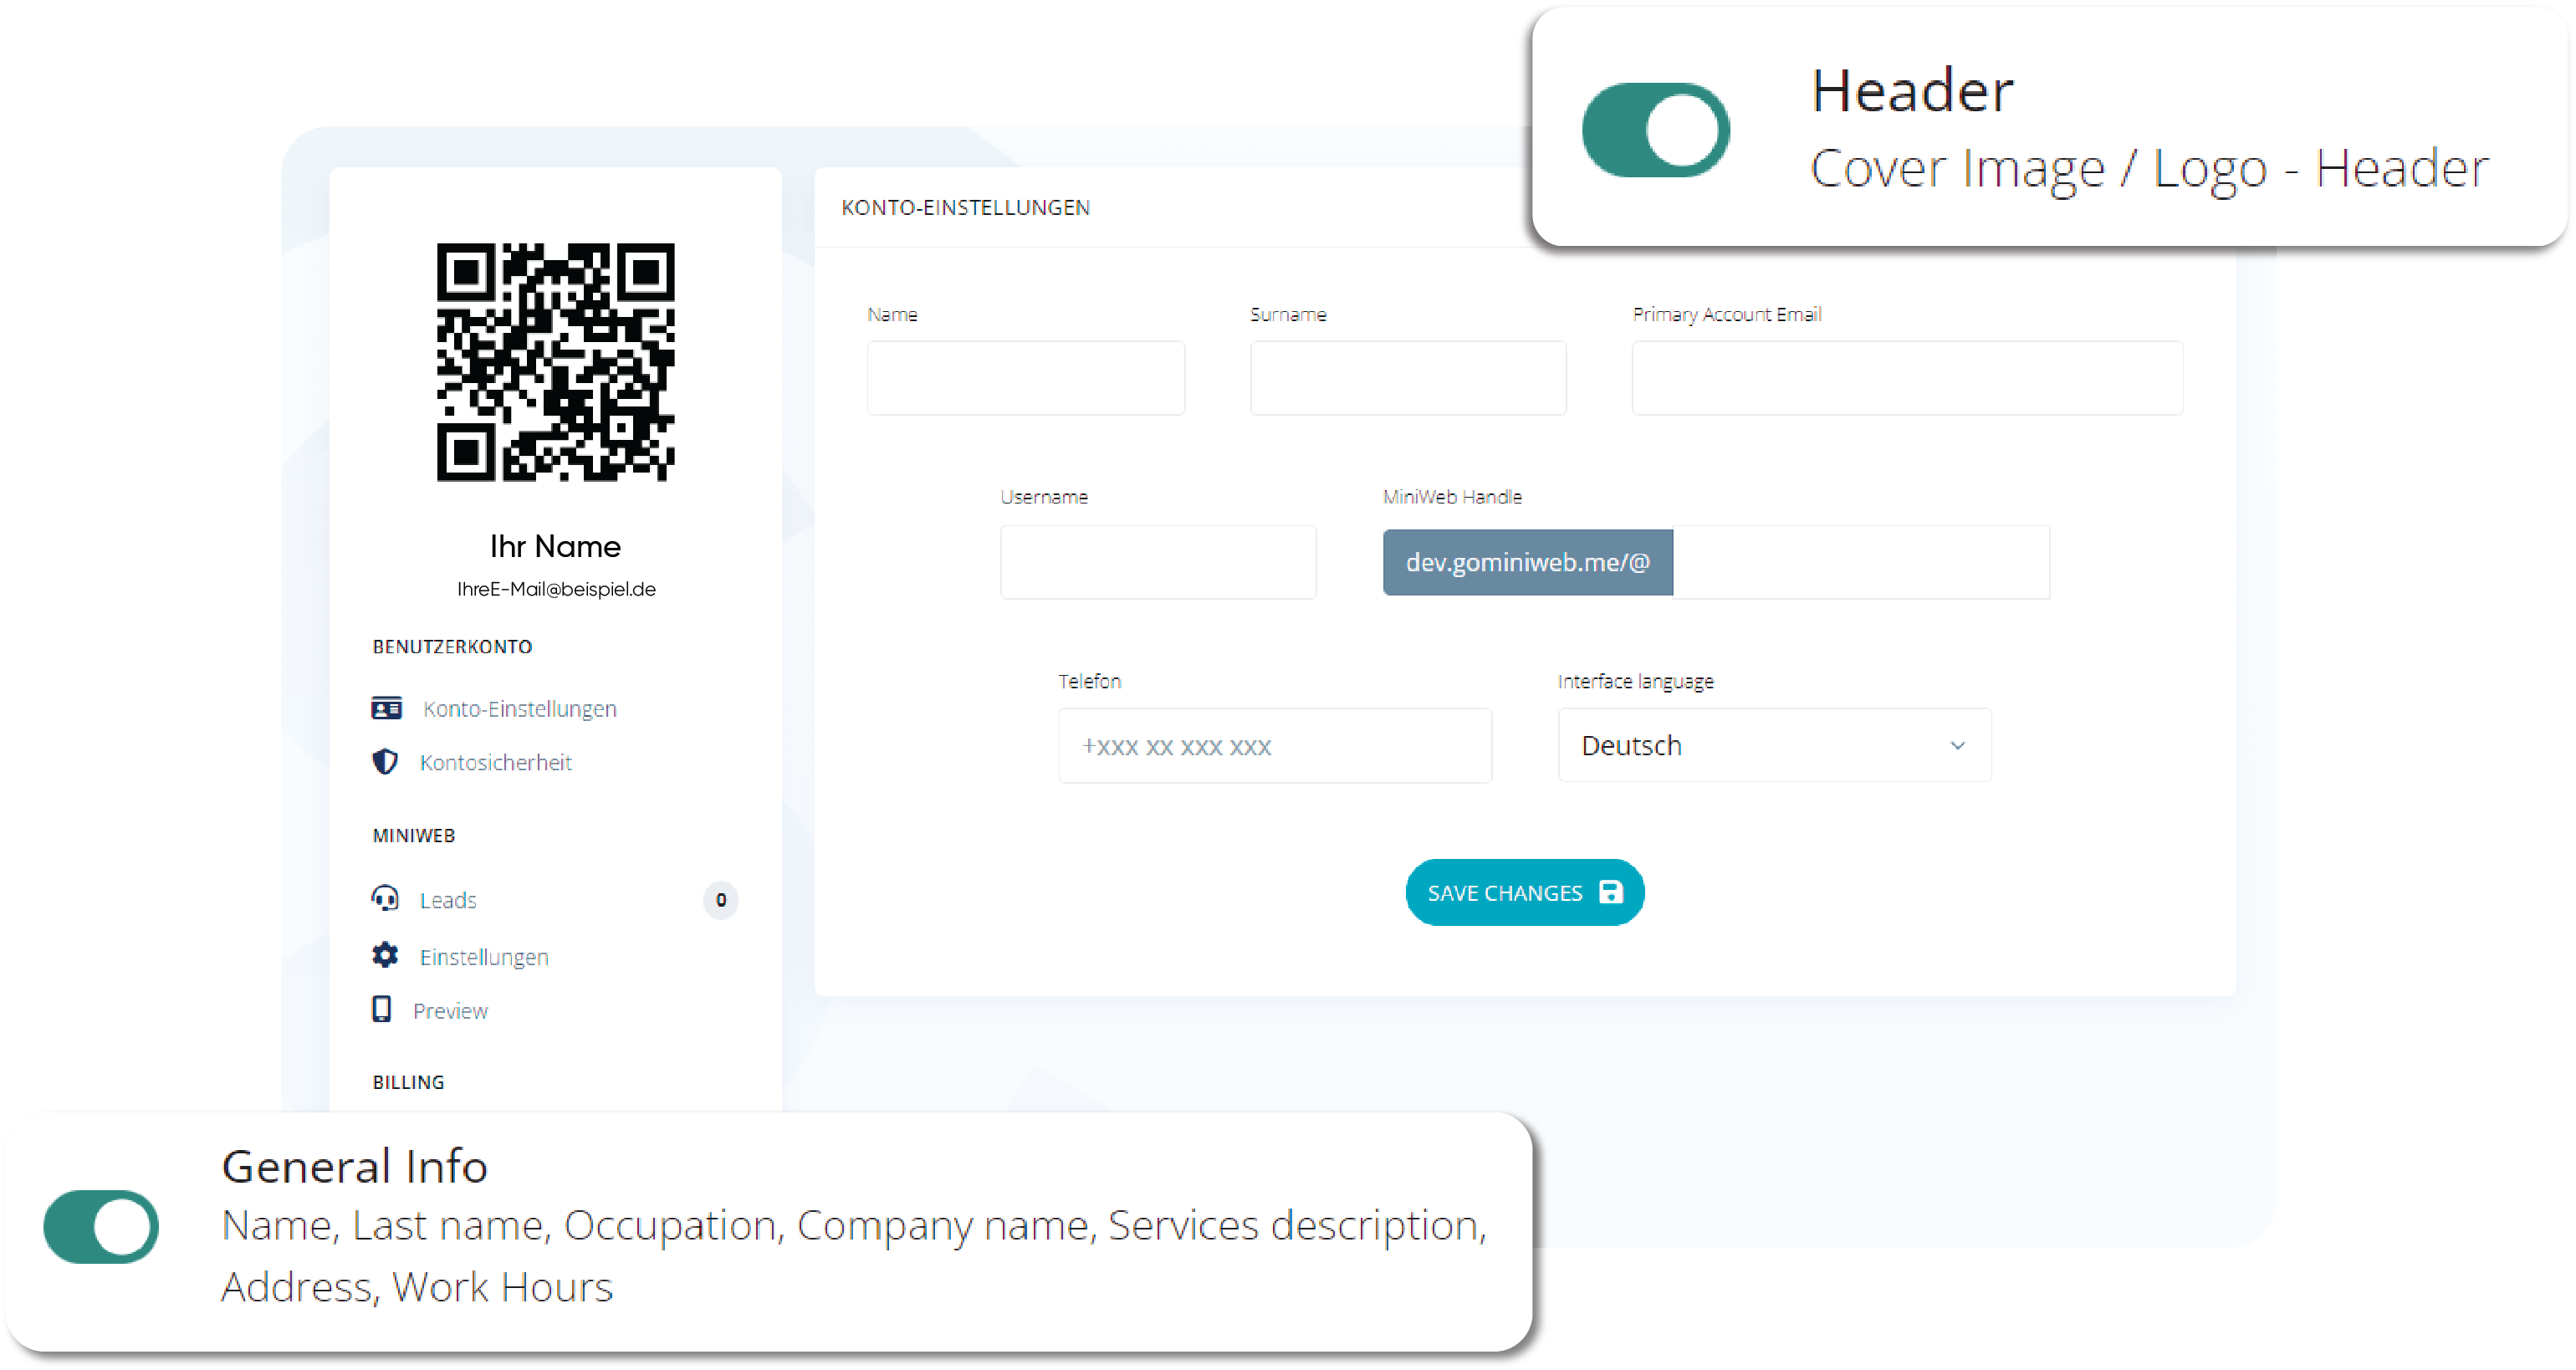Focus the Telefon input field
This screenshot has height=1370, width=2576.
pos(1275,745)
